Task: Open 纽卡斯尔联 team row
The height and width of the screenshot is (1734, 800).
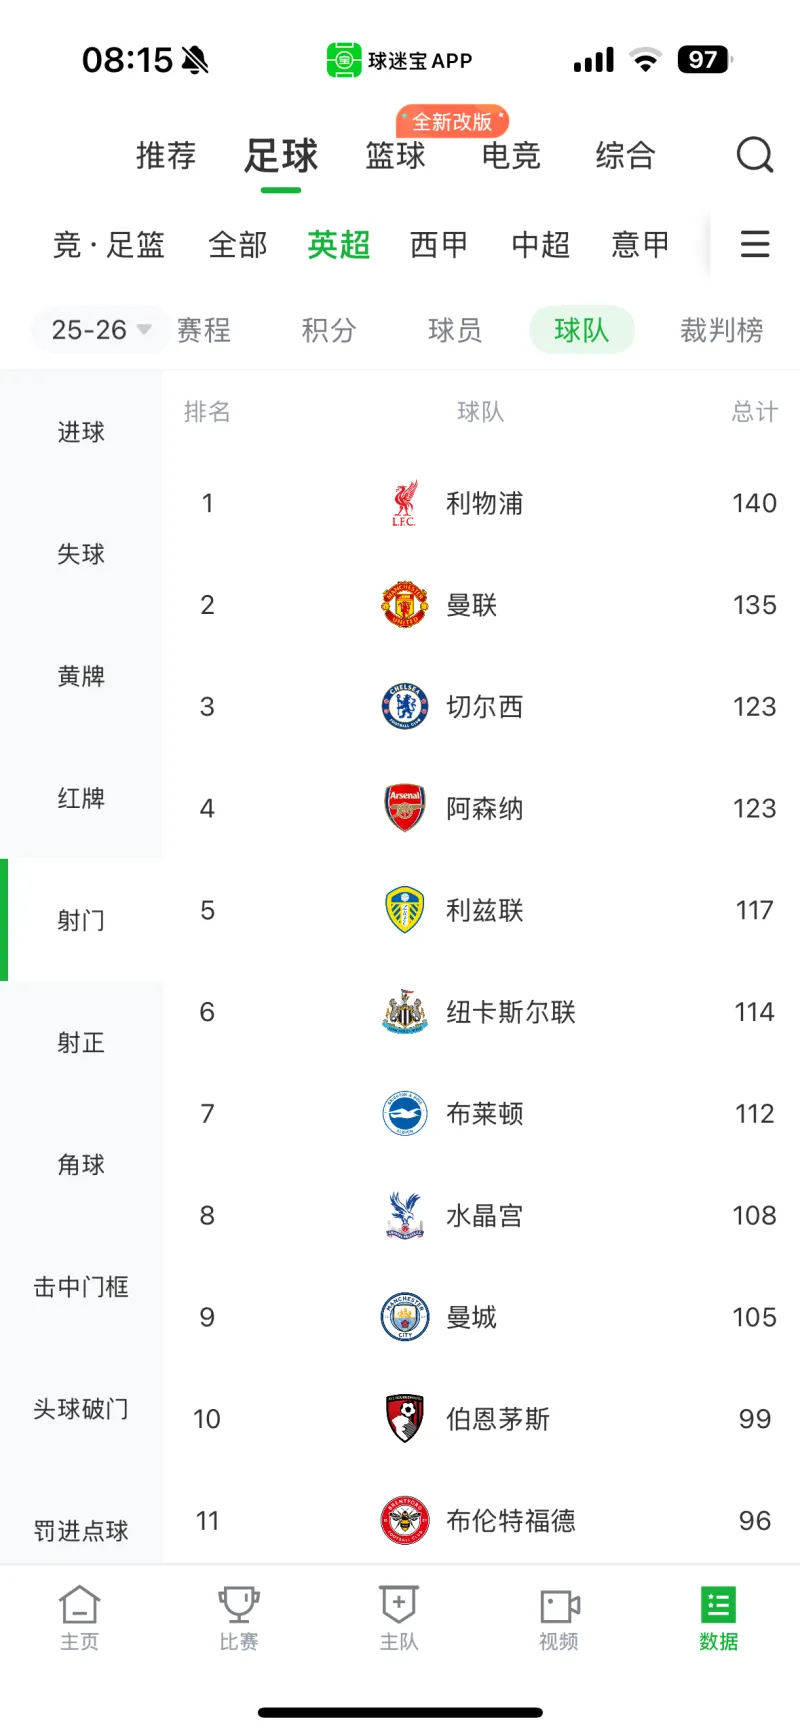Action: [510, 1012]
